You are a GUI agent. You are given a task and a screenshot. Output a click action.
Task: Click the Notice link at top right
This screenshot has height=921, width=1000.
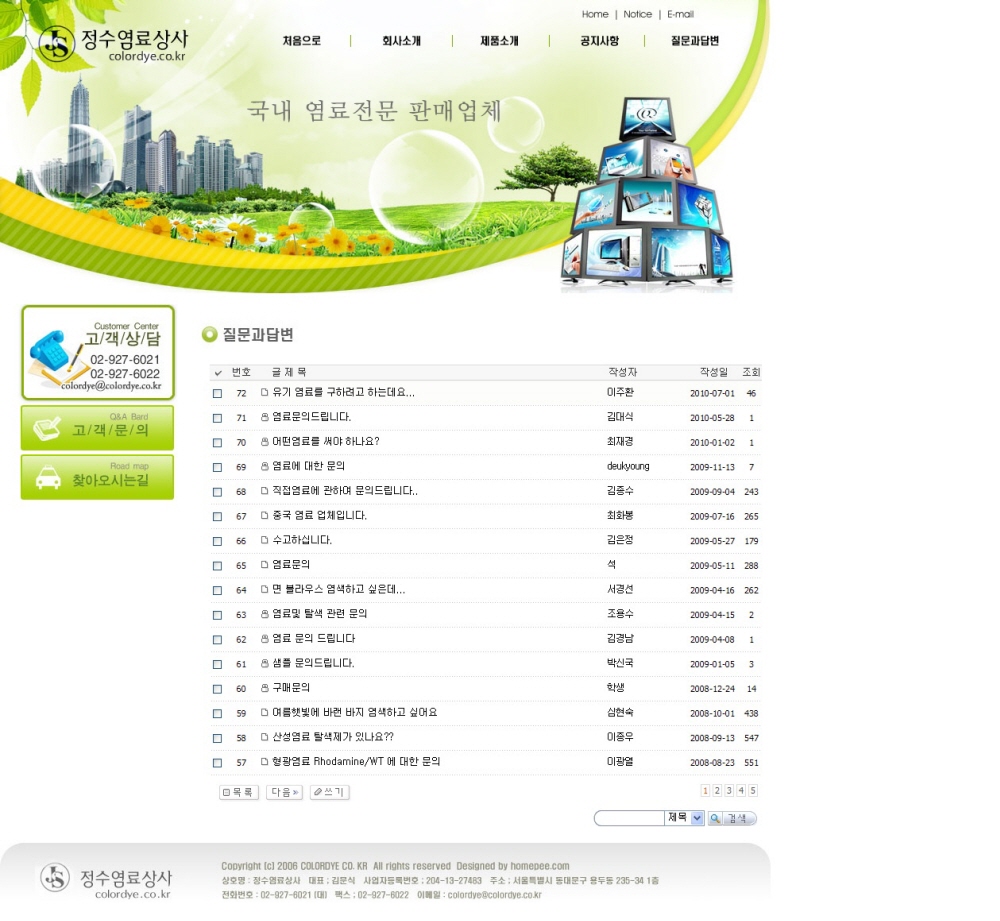tap(637, 15)
